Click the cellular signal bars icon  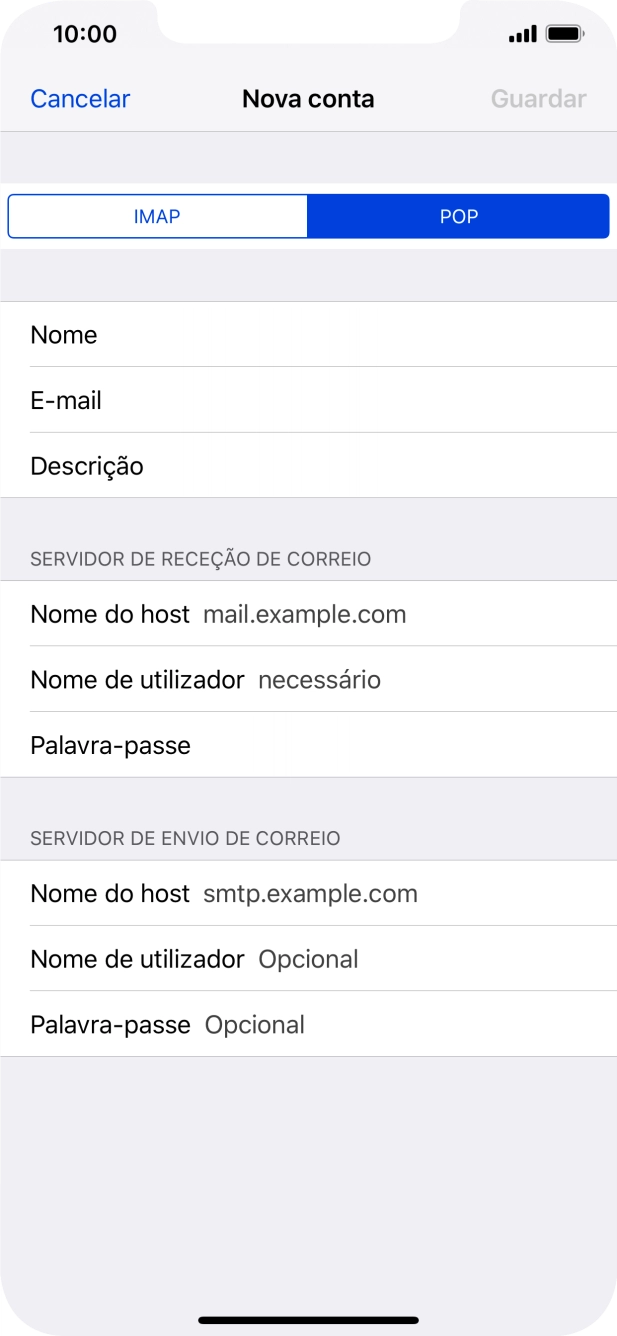click(x=521, y=32)
